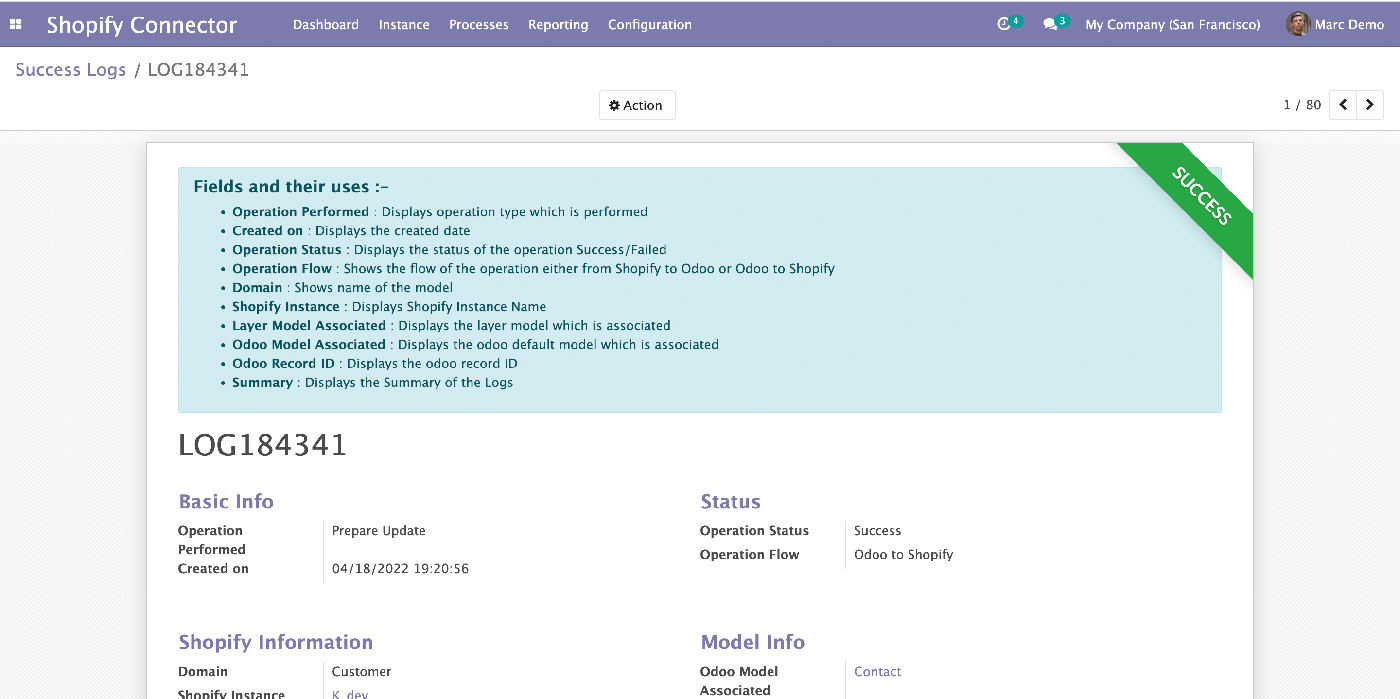Click Marc Demo avatar picture
1400x699 pixels.
pos(1298,24)
